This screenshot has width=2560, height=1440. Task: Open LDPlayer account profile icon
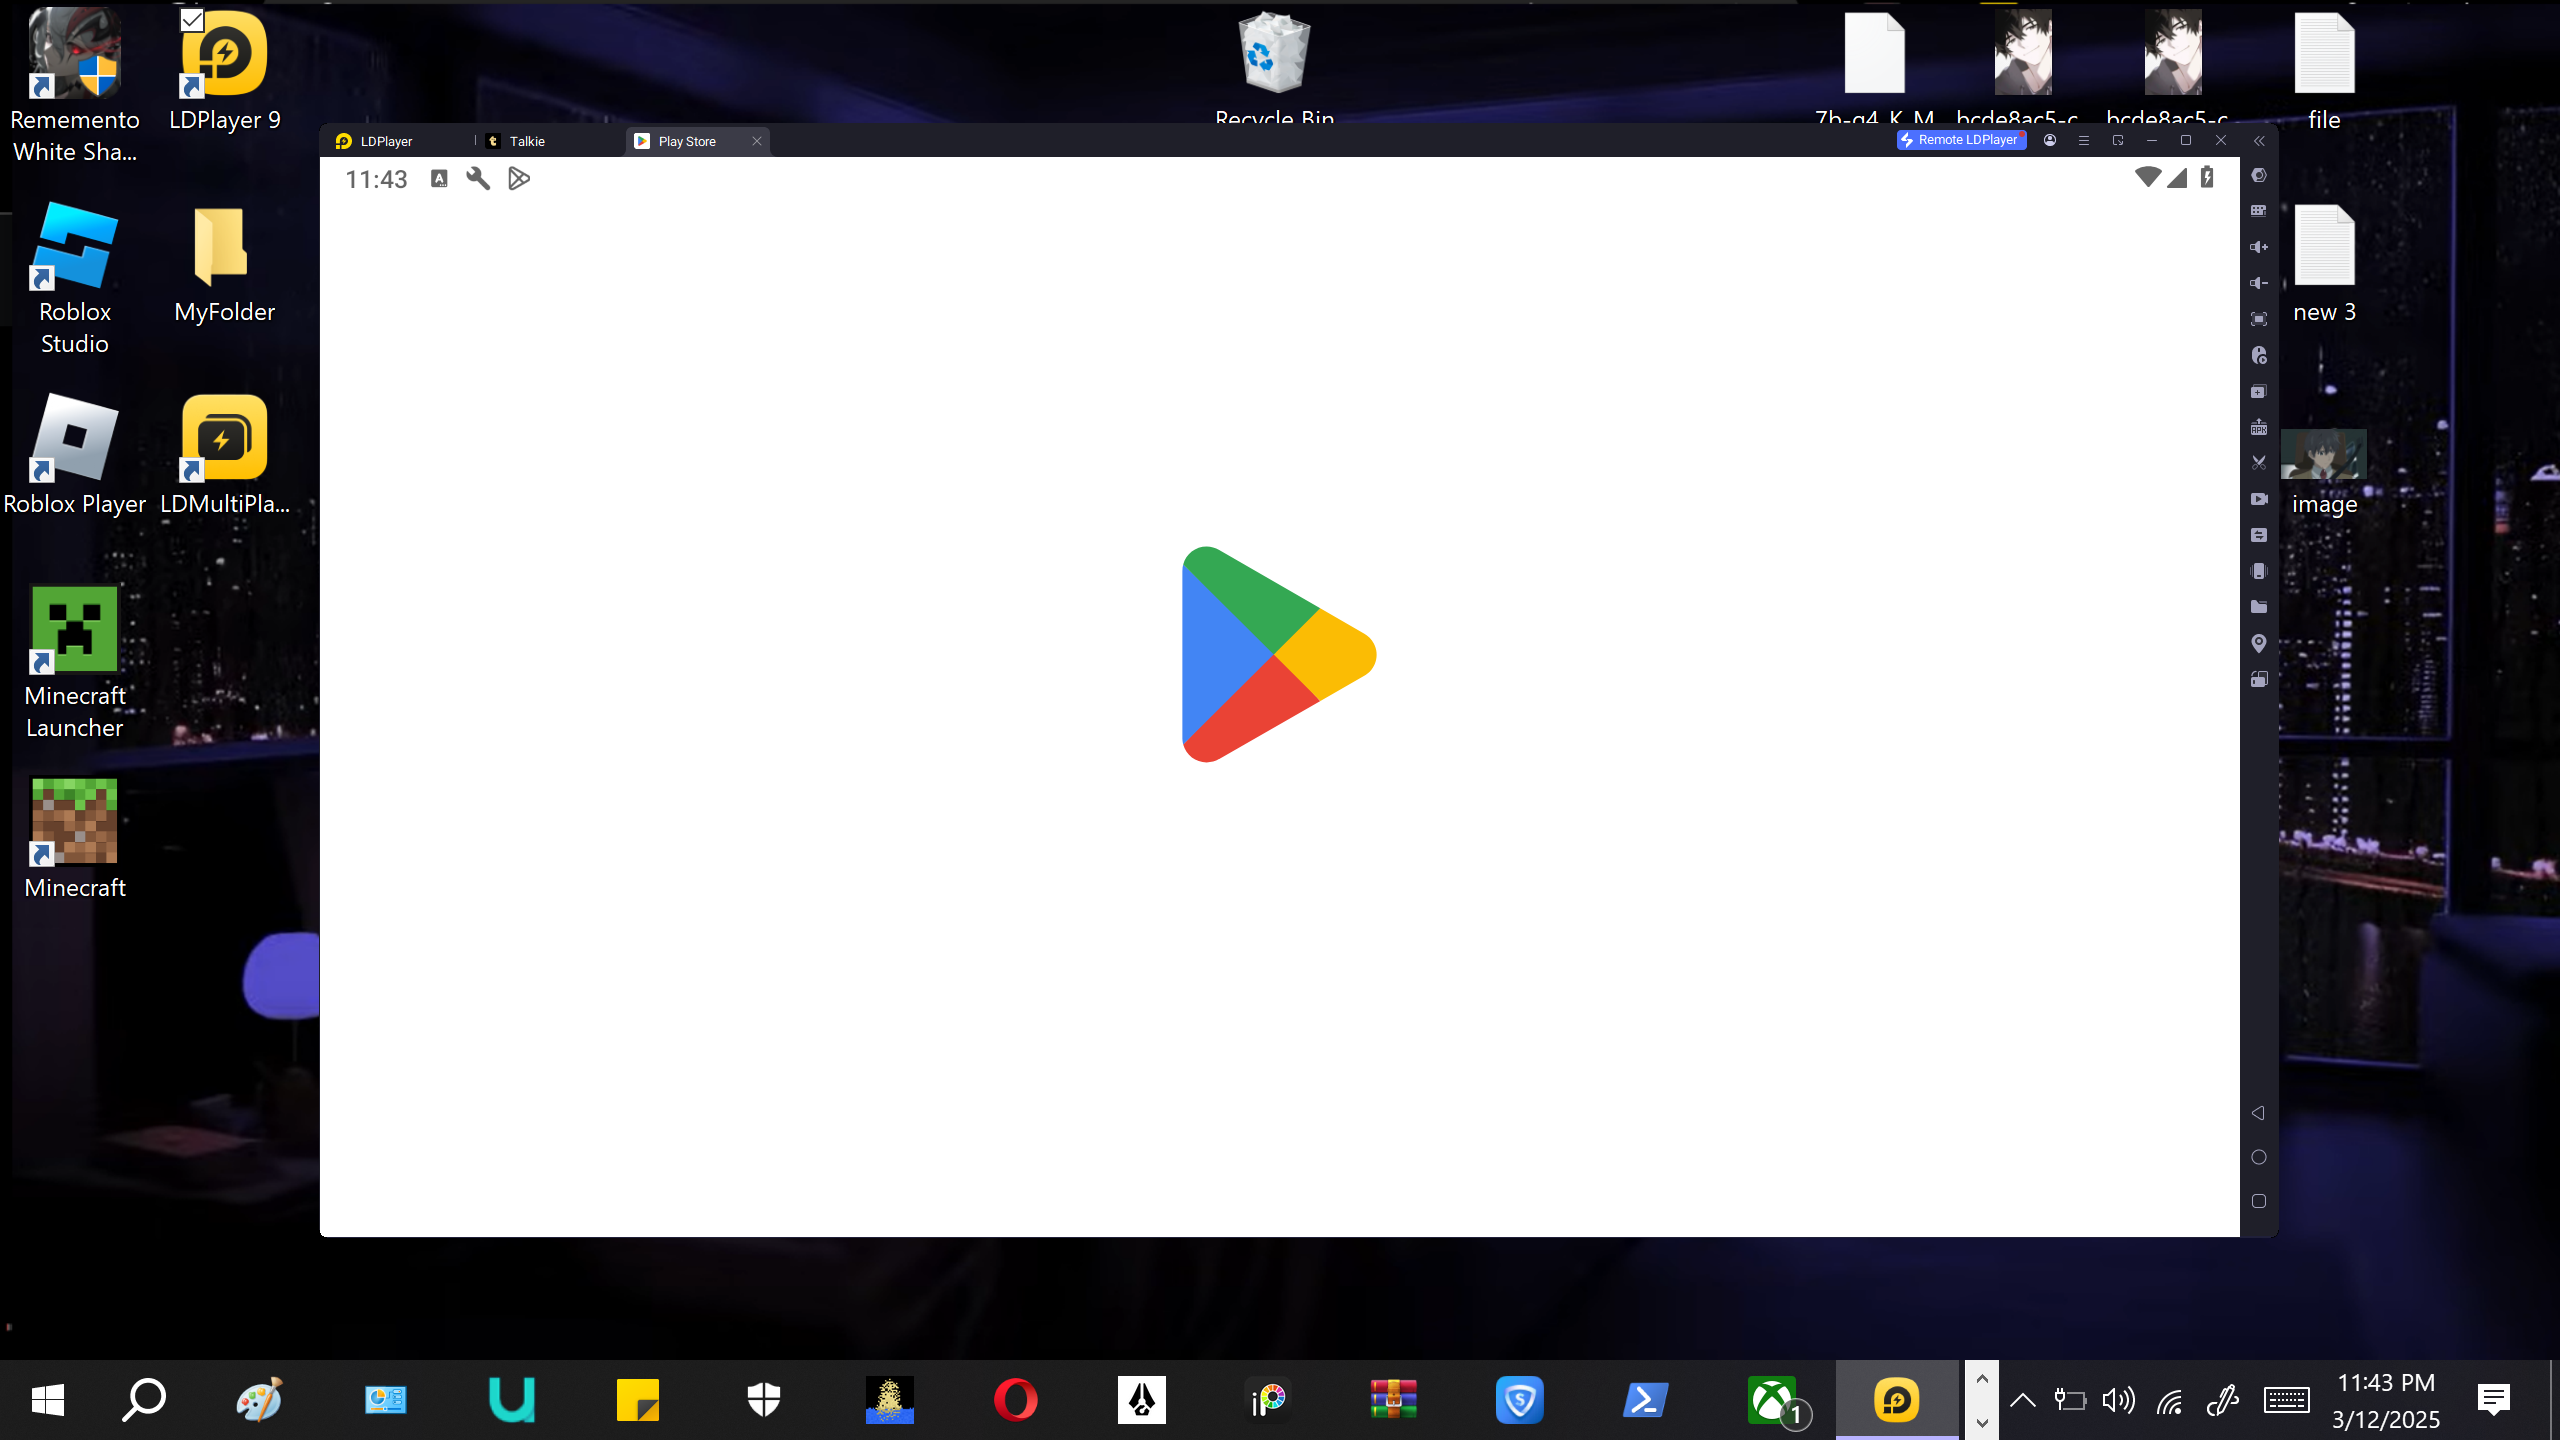[x=2050, y=140]
